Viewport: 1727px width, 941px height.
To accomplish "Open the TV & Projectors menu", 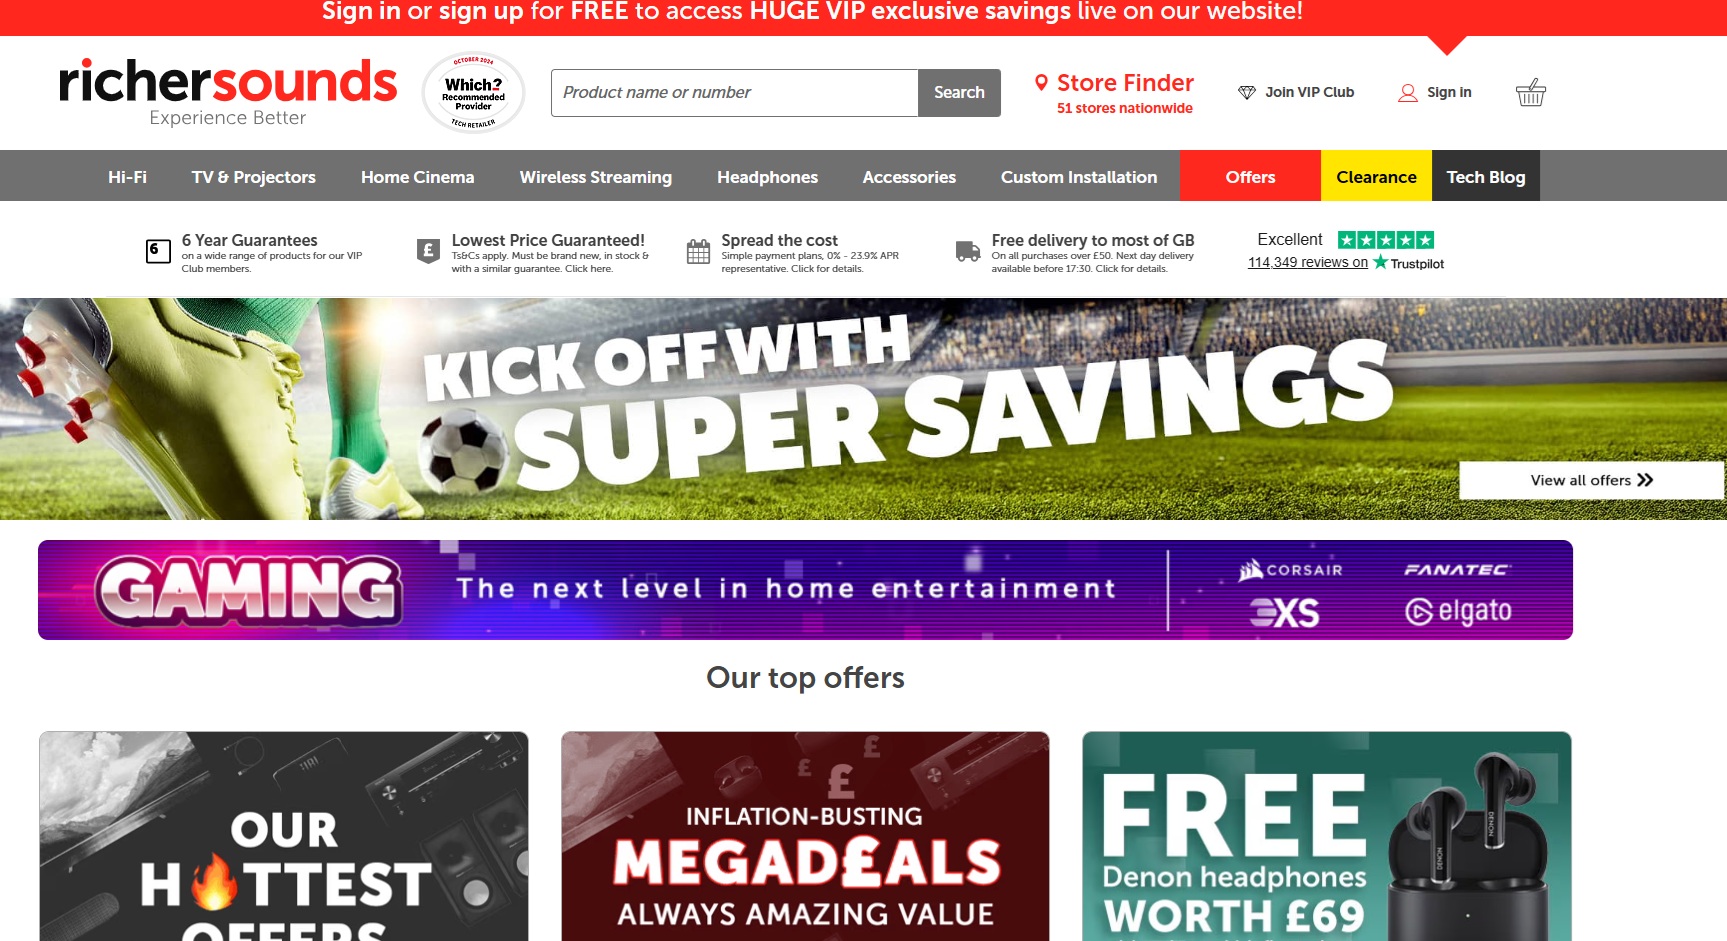I will [254, 177].
